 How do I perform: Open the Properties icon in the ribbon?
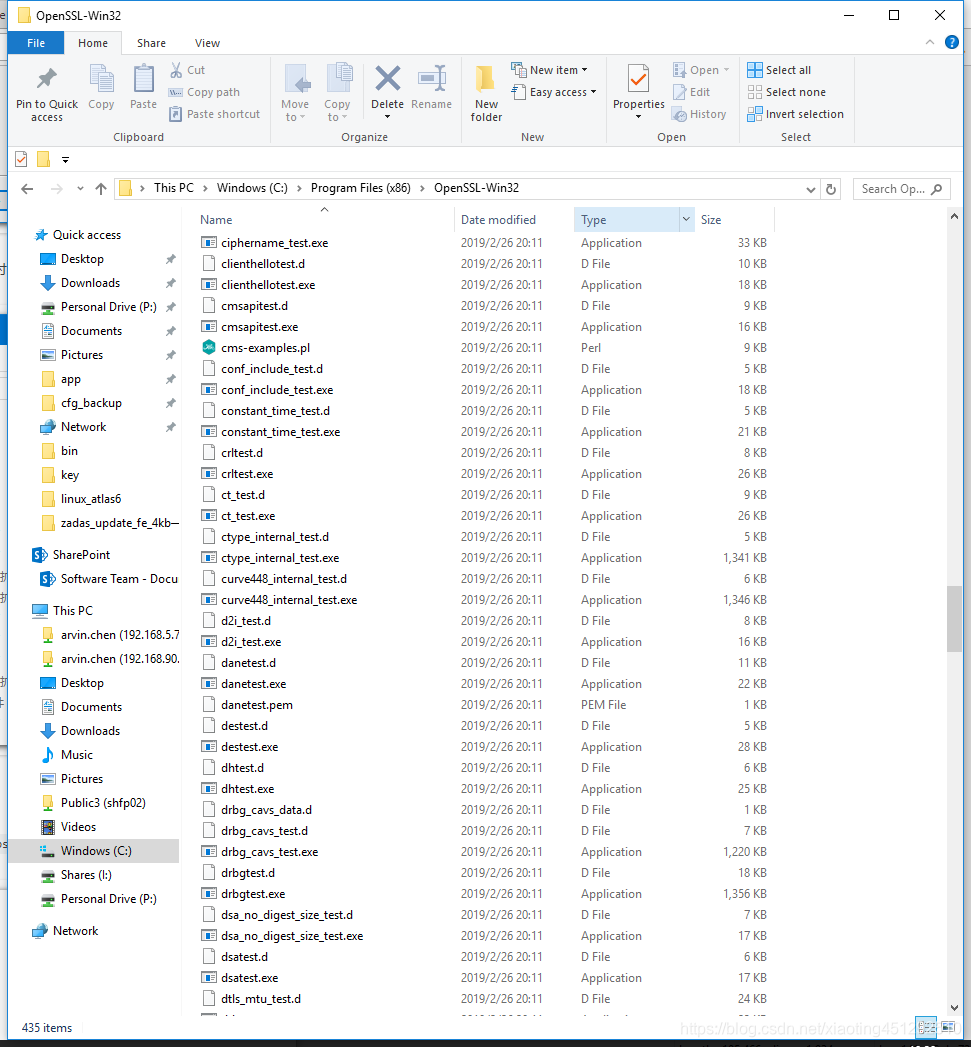tap(638, 79)
